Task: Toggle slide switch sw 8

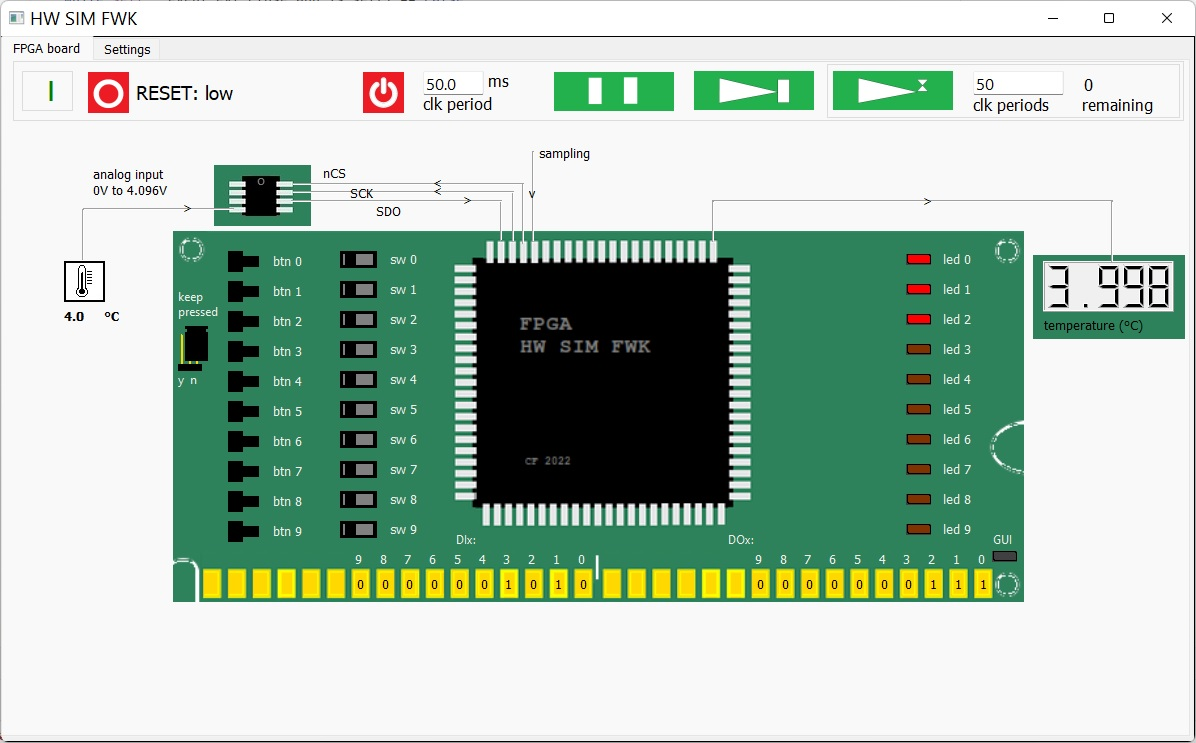Action: [358, 500]
